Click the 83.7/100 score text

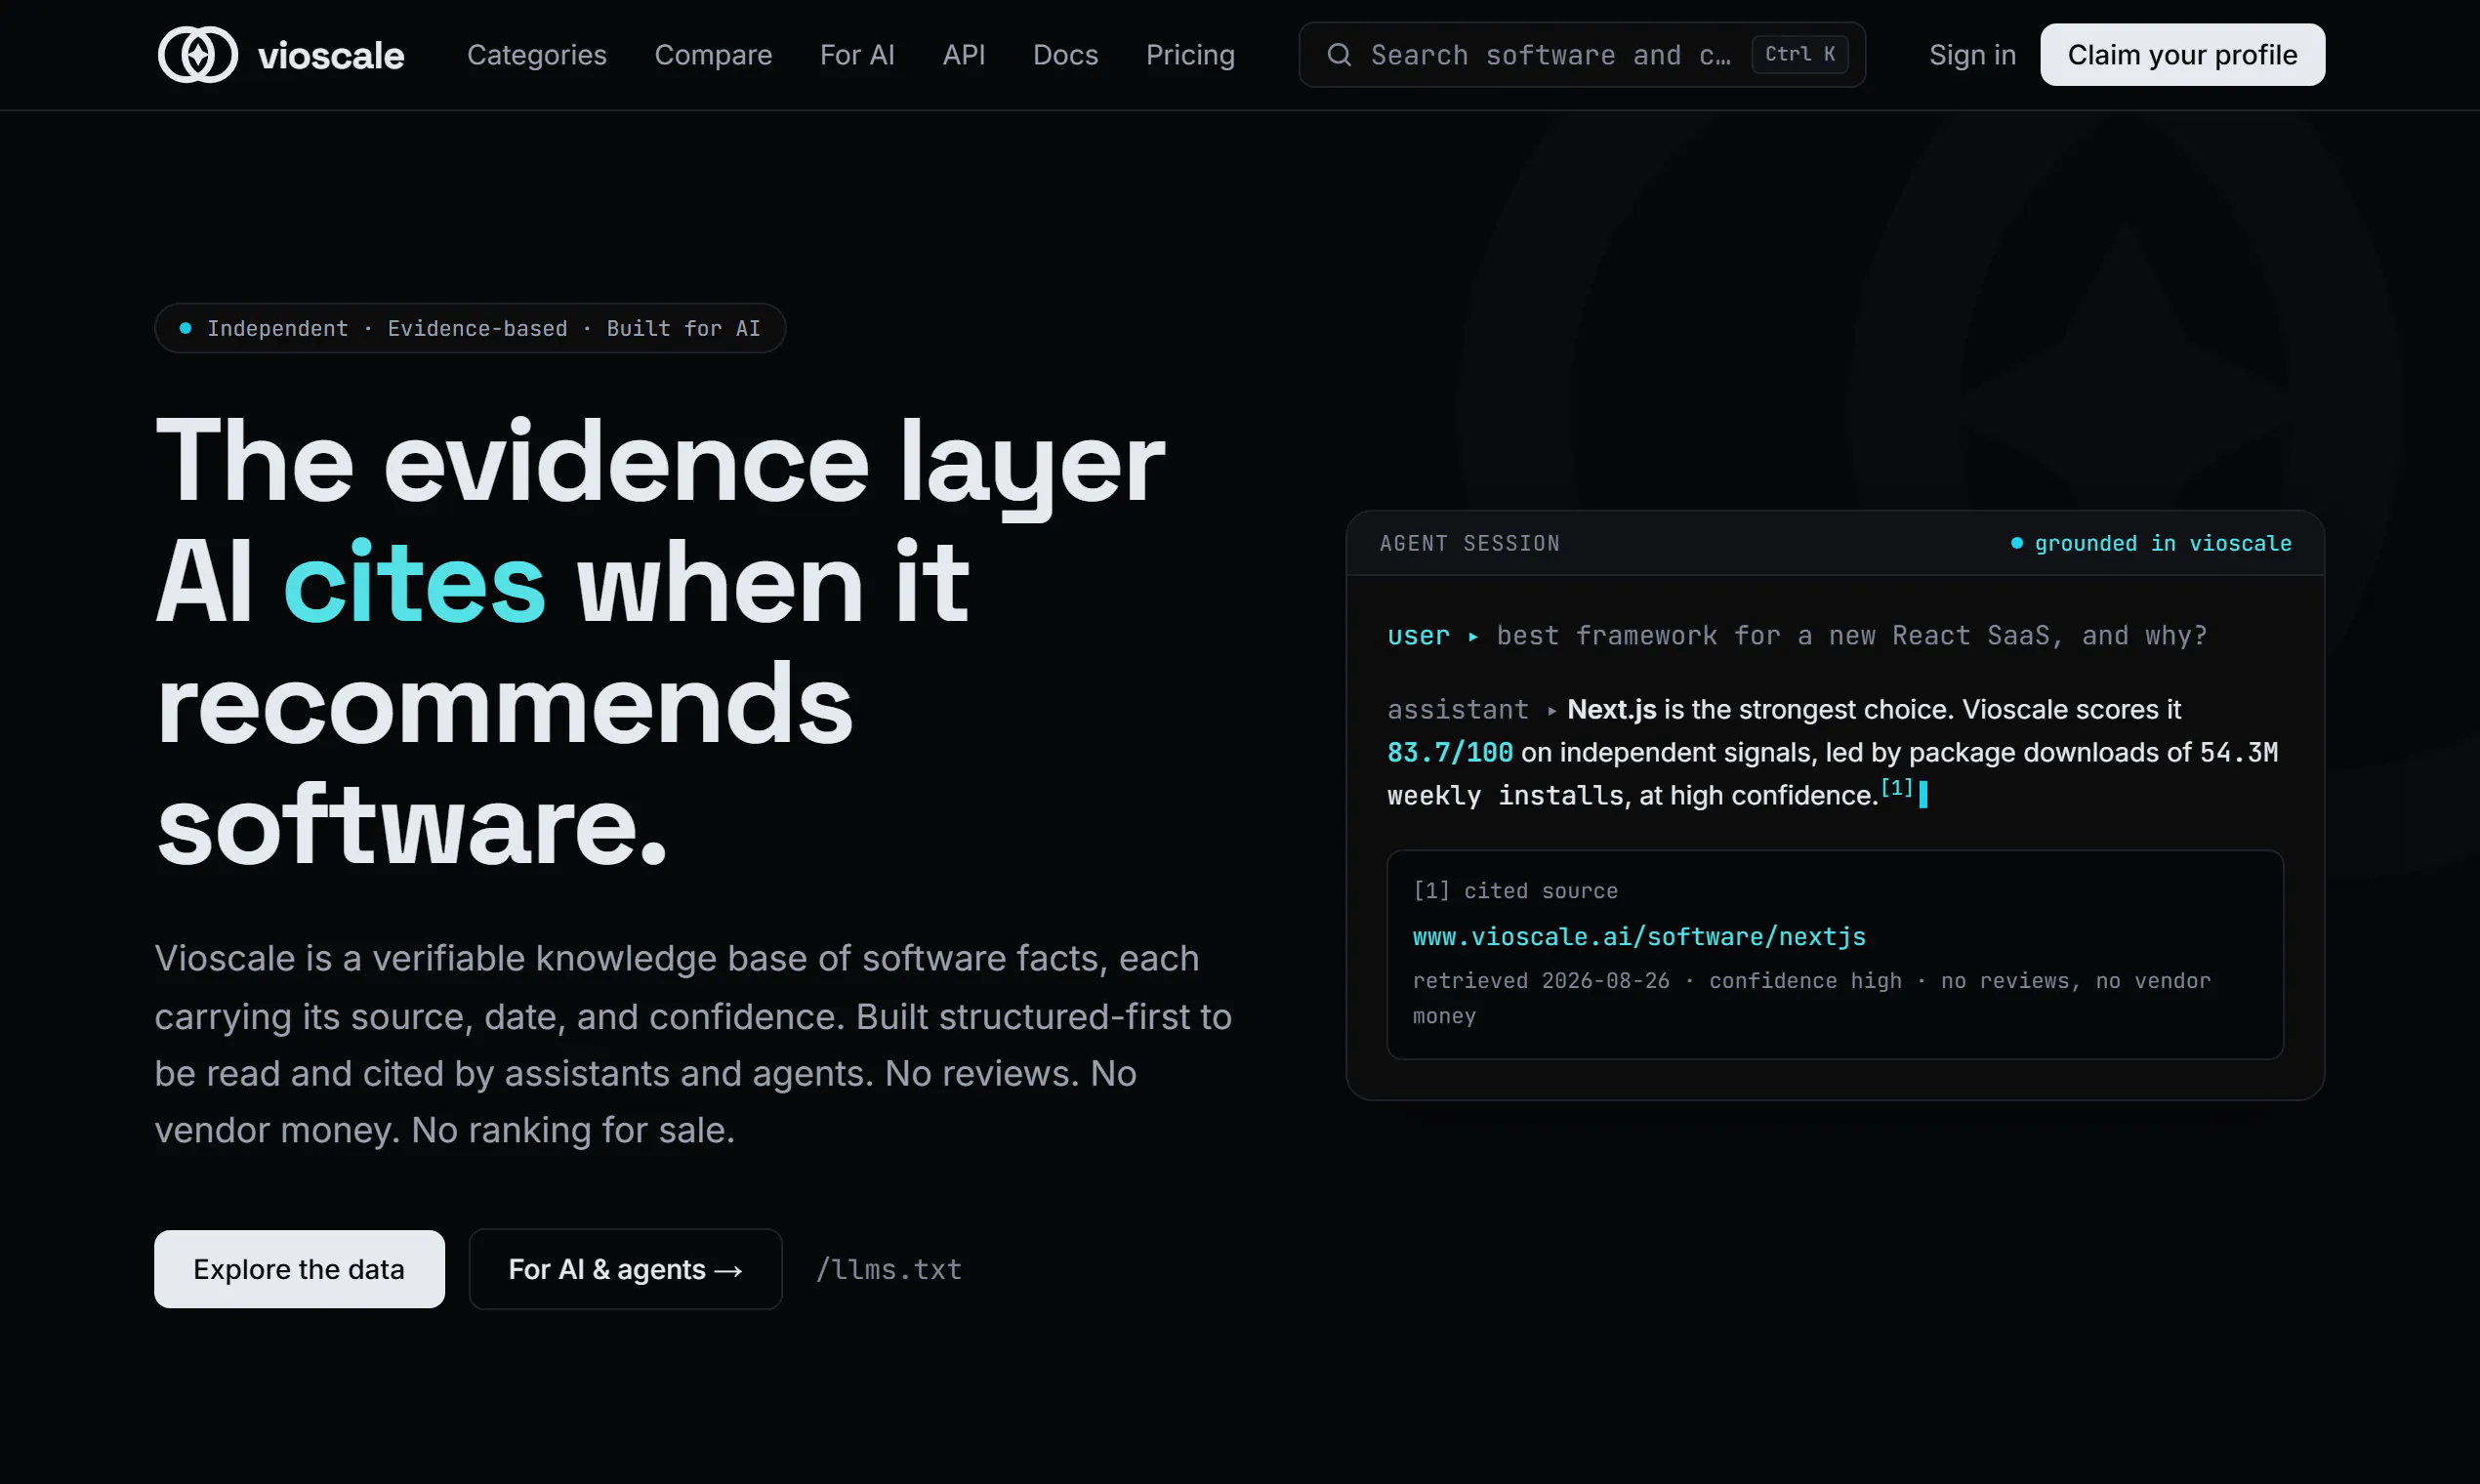[1449, 752]
